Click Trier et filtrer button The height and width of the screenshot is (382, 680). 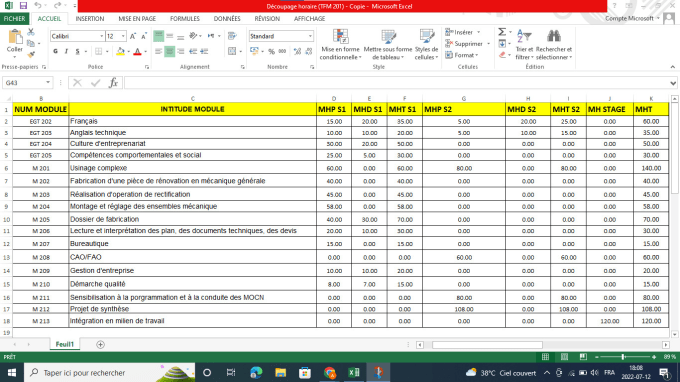tap(524, 45)
